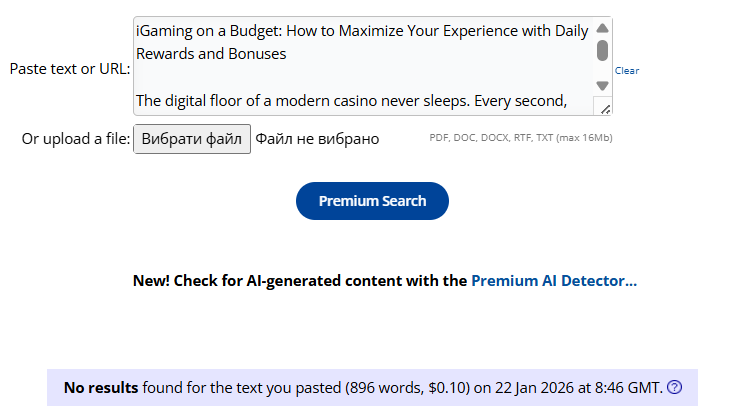Viewport: 748px width, 411px height.
Task: Click the 'Paste text or URL:' label
Action: [x=70, y=69]
